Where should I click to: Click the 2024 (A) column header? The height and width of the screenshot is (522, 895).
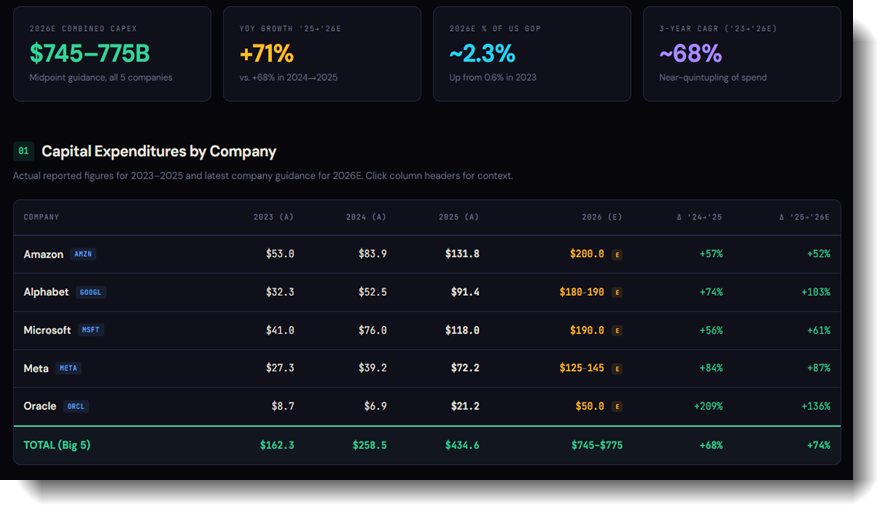[366, 217]
